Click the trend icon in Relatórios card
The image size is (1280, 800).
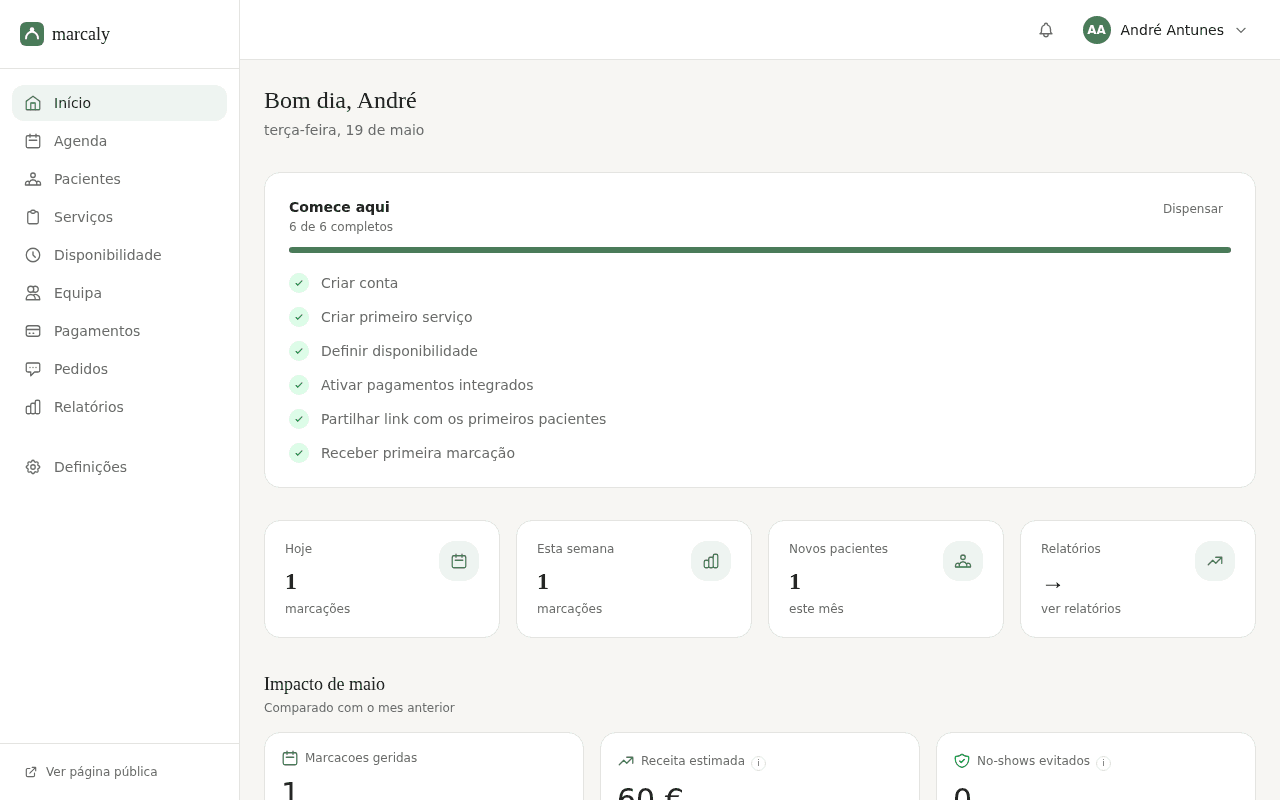(1215, 561)
